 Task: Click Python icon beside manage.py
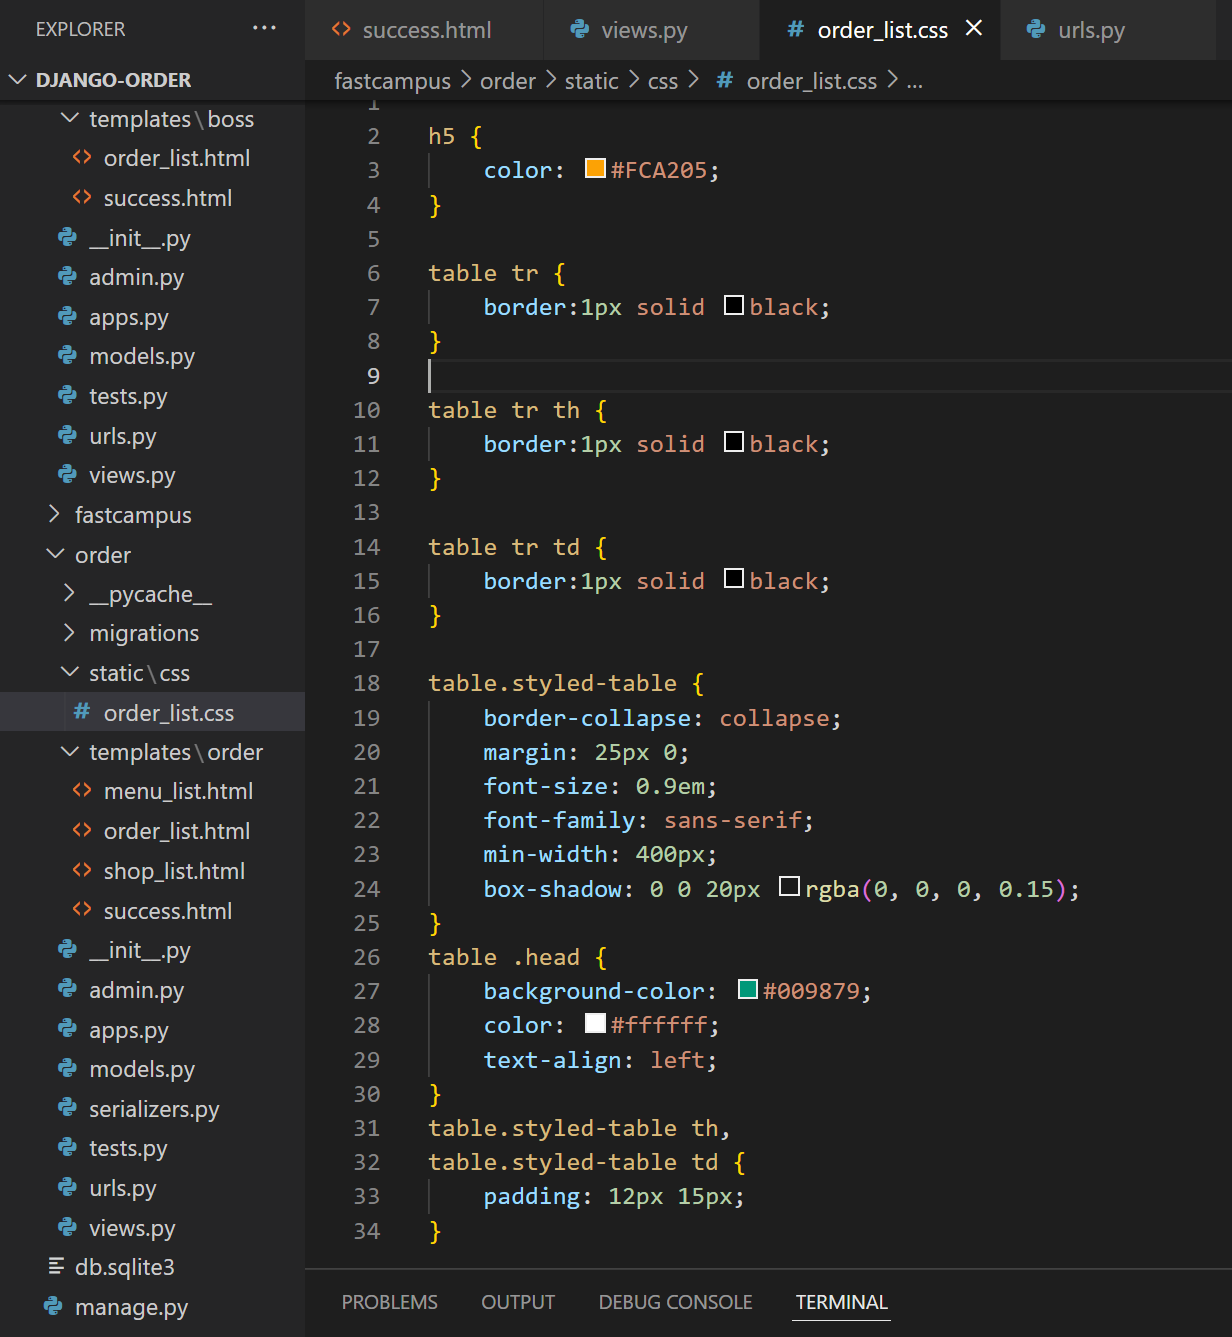coord(53,1306)
